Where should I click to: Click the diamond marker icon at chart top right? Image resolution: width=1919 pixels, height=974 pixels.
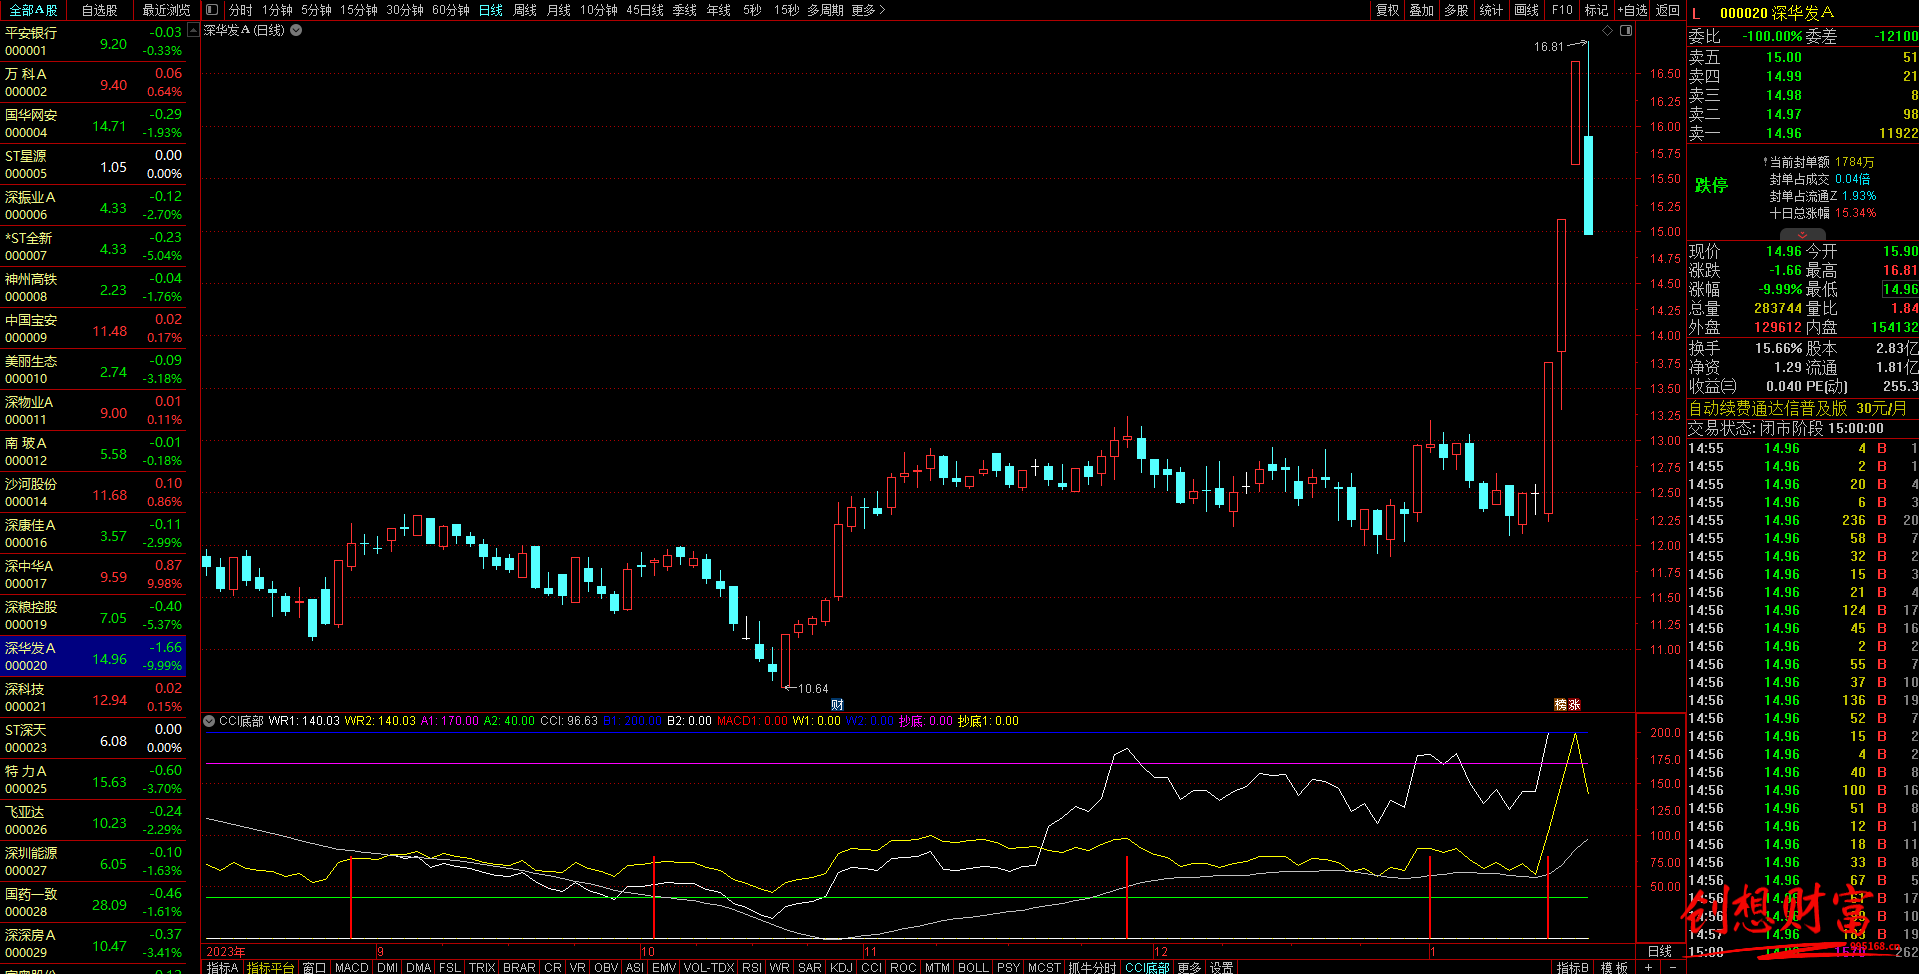pyautogui.click(x=1608, y=31)
